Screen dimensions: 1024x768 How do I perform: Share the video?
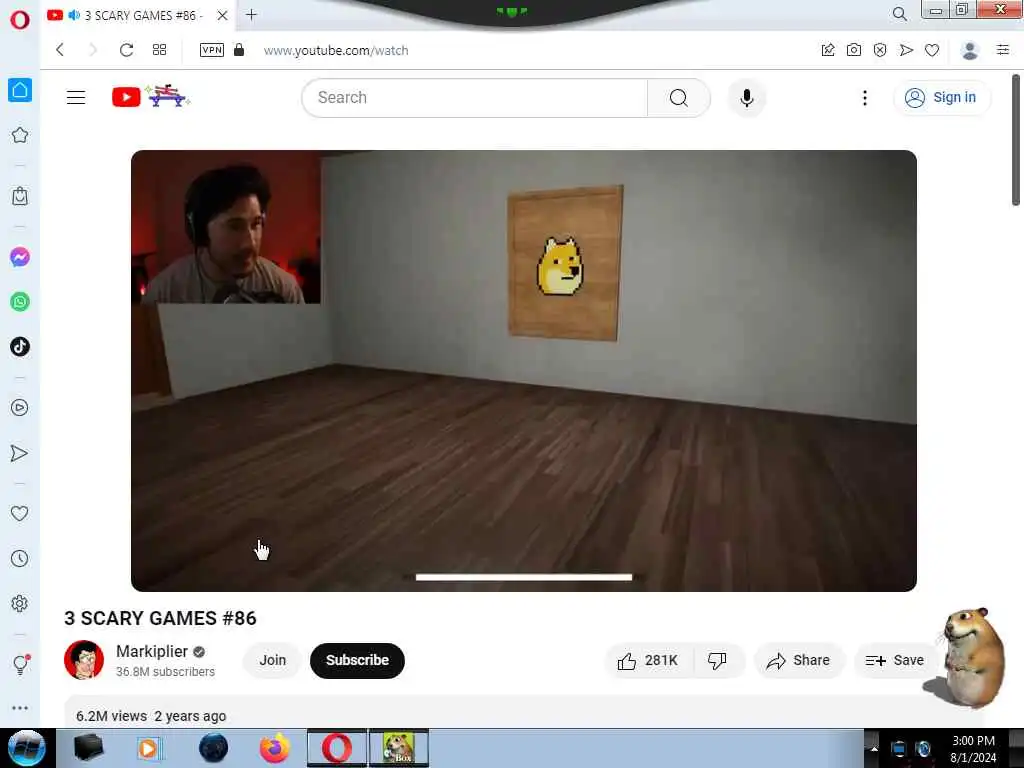click(x=799, y=661)
